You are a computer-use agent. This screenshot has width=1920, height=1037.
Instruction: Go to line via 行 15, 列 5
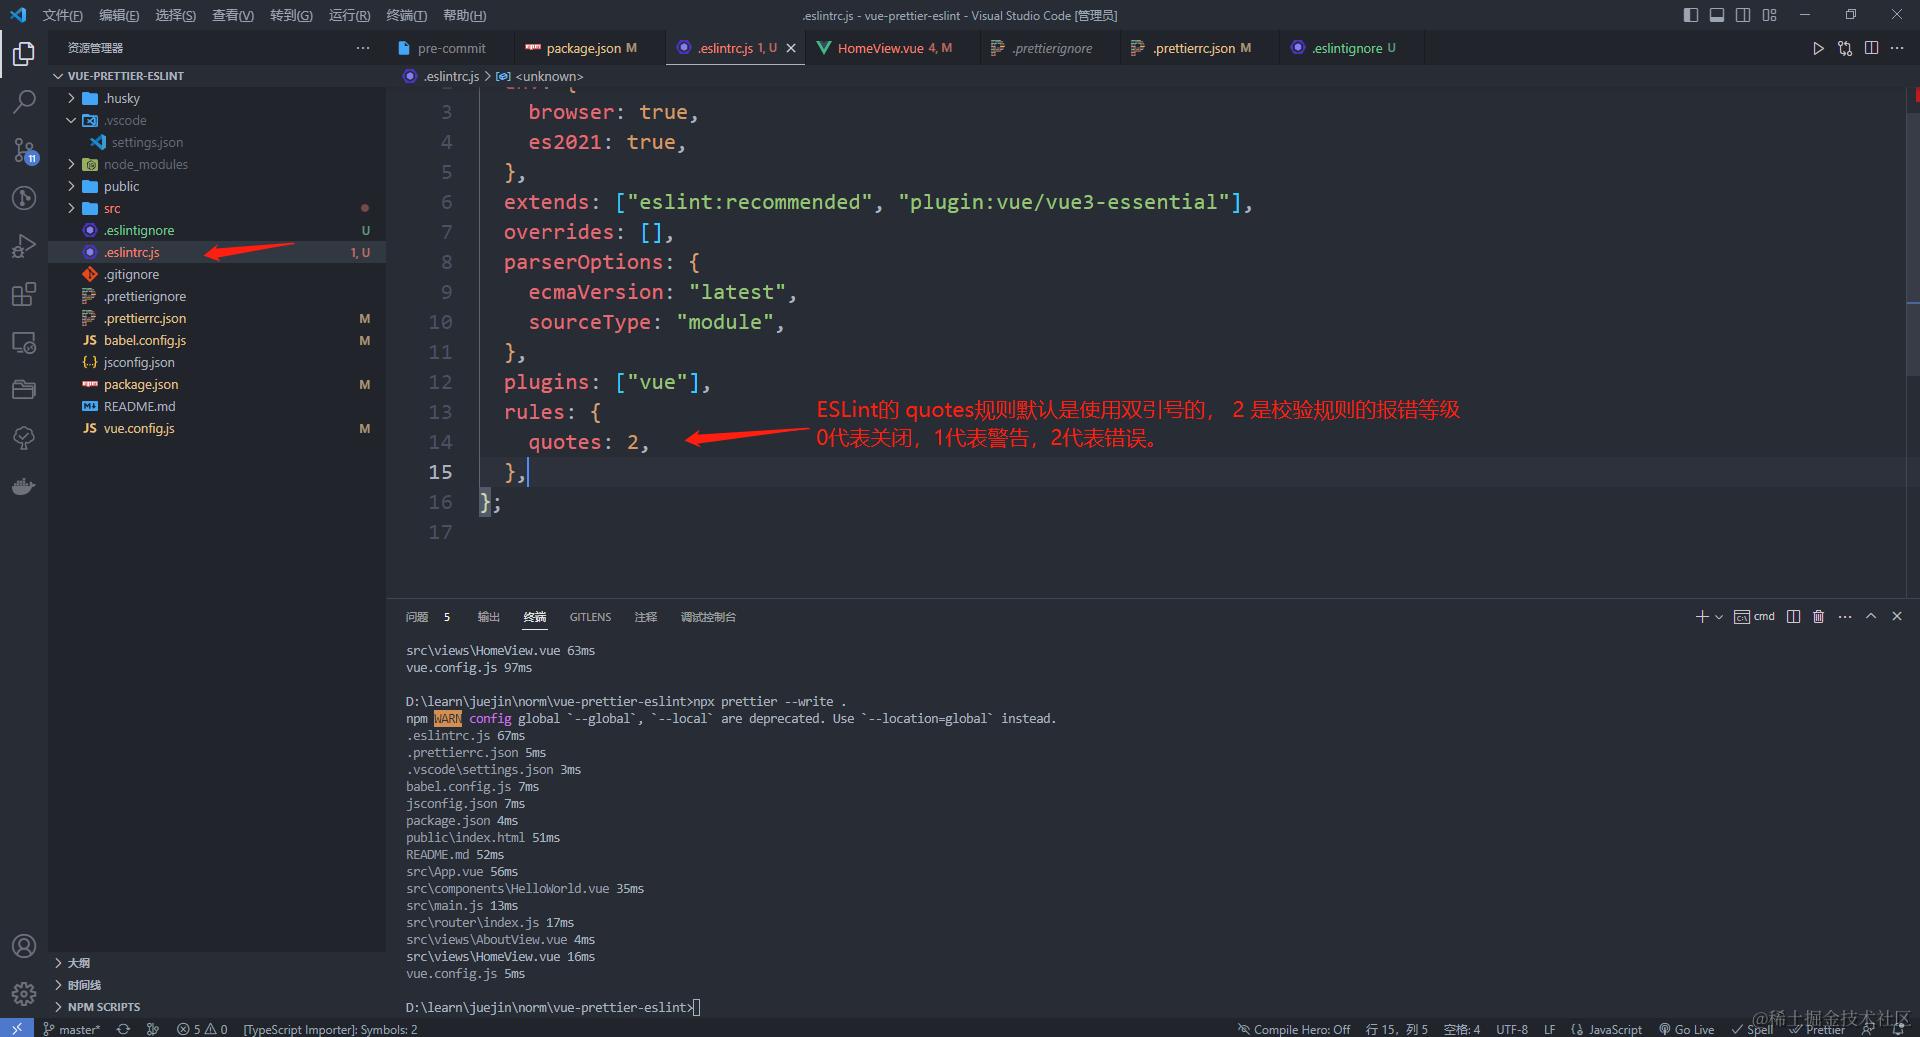point(1397,1029)
